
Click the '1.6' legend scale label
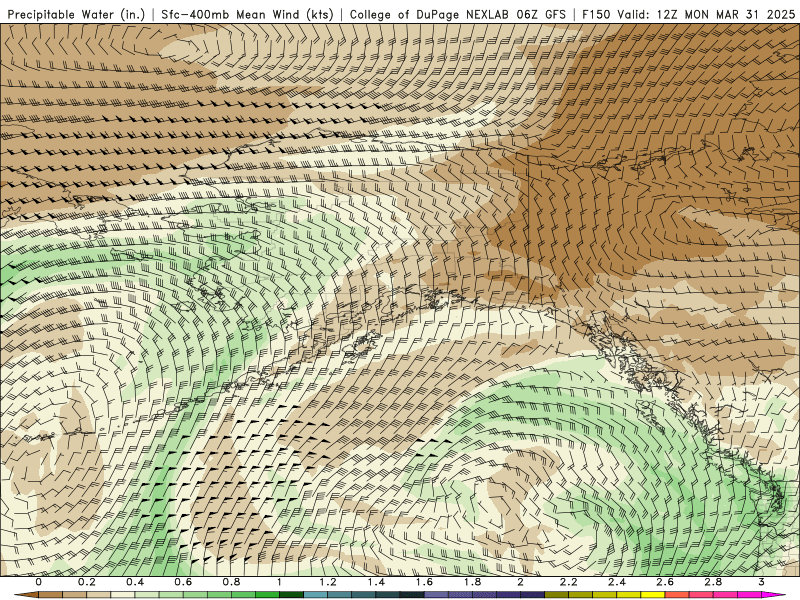click(424, 582)
